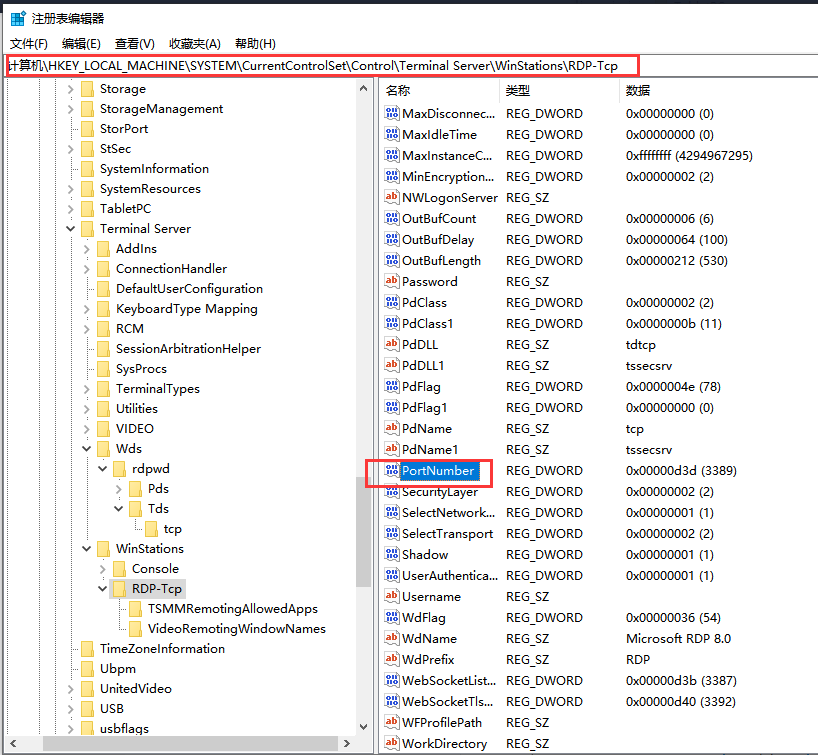Screen dimensions: 818x755
Task: Click the string icon of Password value
Action: pyautogui.click(x=392, y=281)
